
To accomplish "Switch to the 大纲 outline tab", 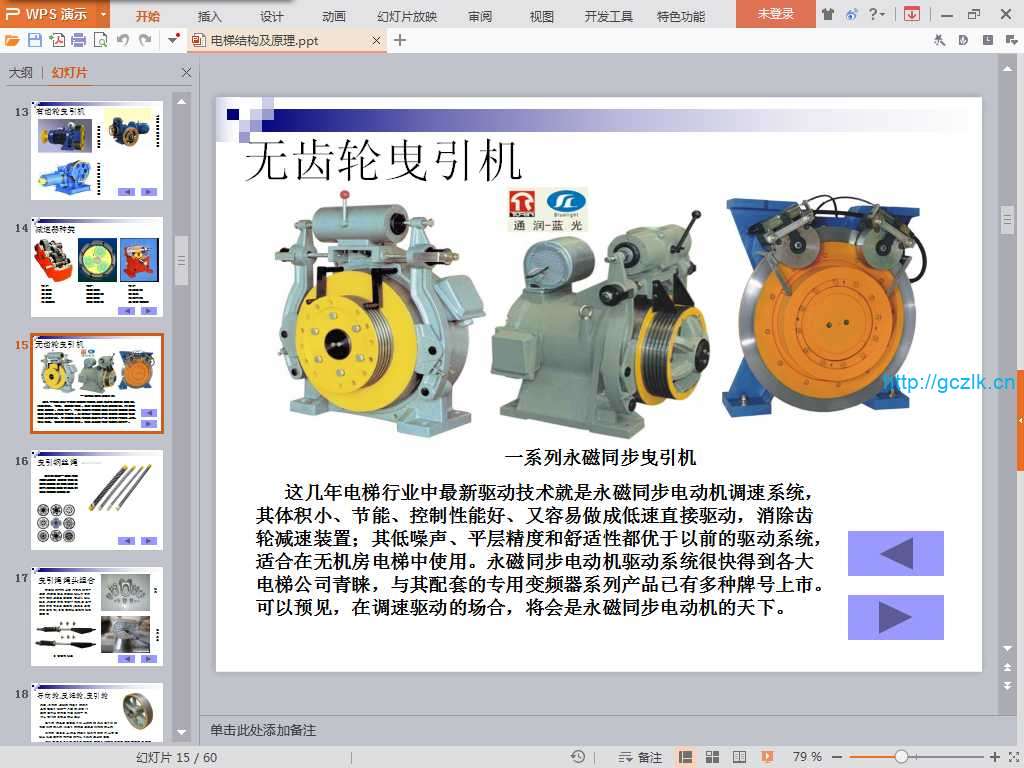I will point(20,73).
